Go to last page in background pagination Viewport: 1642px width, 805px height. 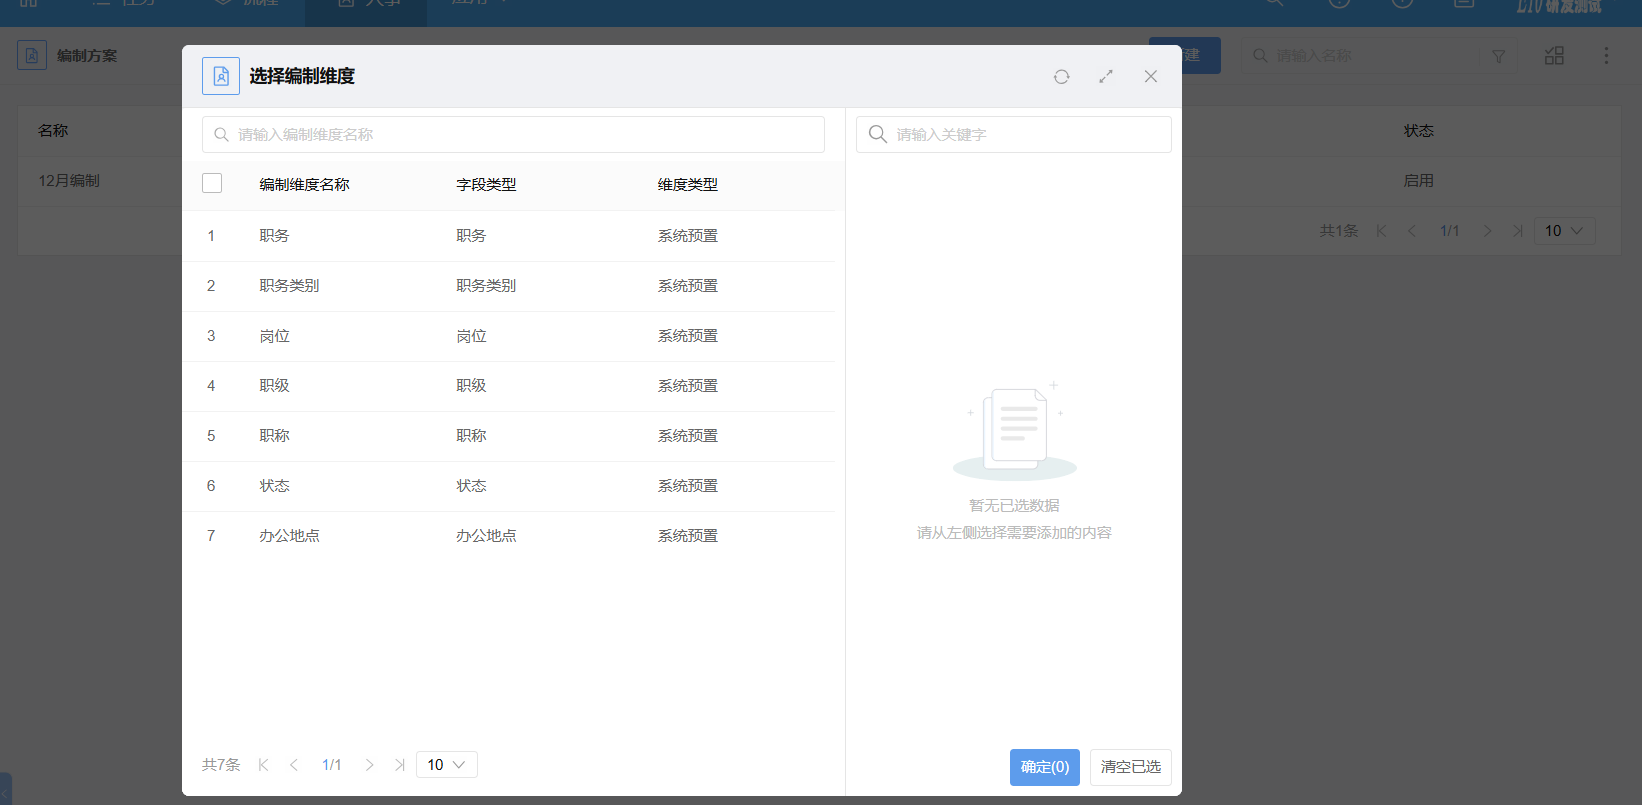click(x=1518, y=231)
